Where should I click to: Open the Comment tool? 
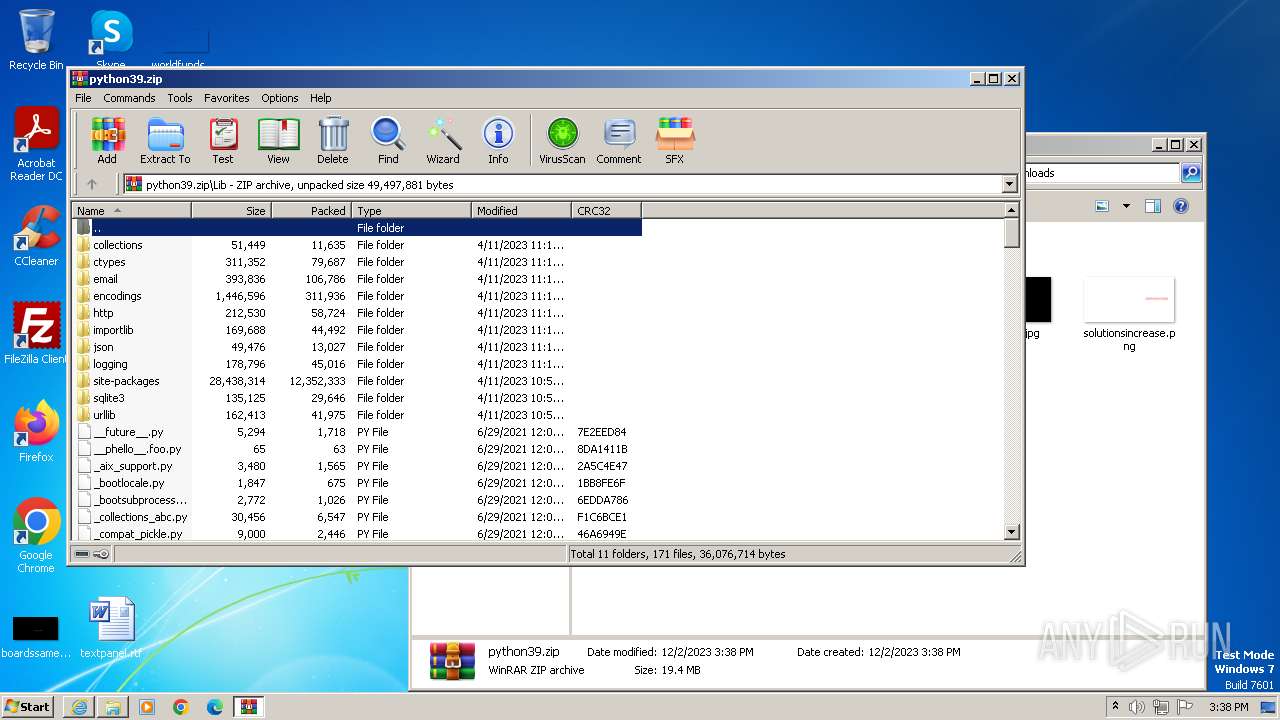619,140
